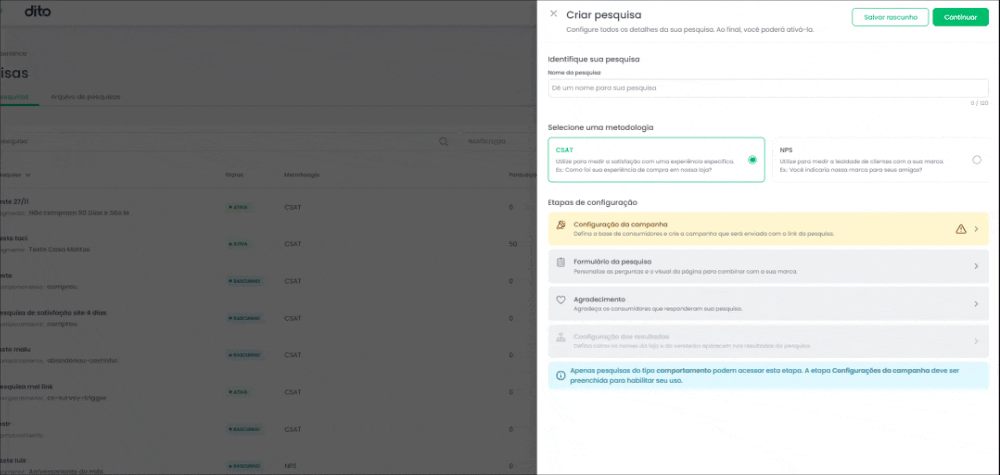The image size is (1000, 475).
Task: Click the 'Teste Casa Mattos' row text in background
Action: 59,249
